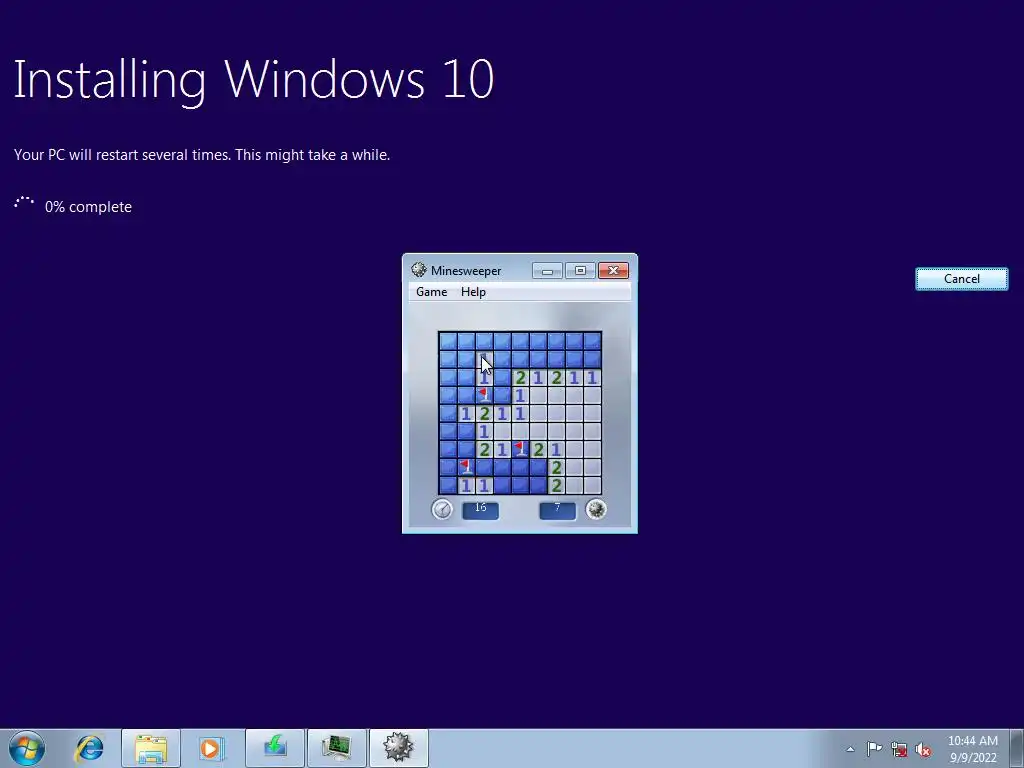Click the network icon with red X
1024x768 pixels.
coord(899,749)
